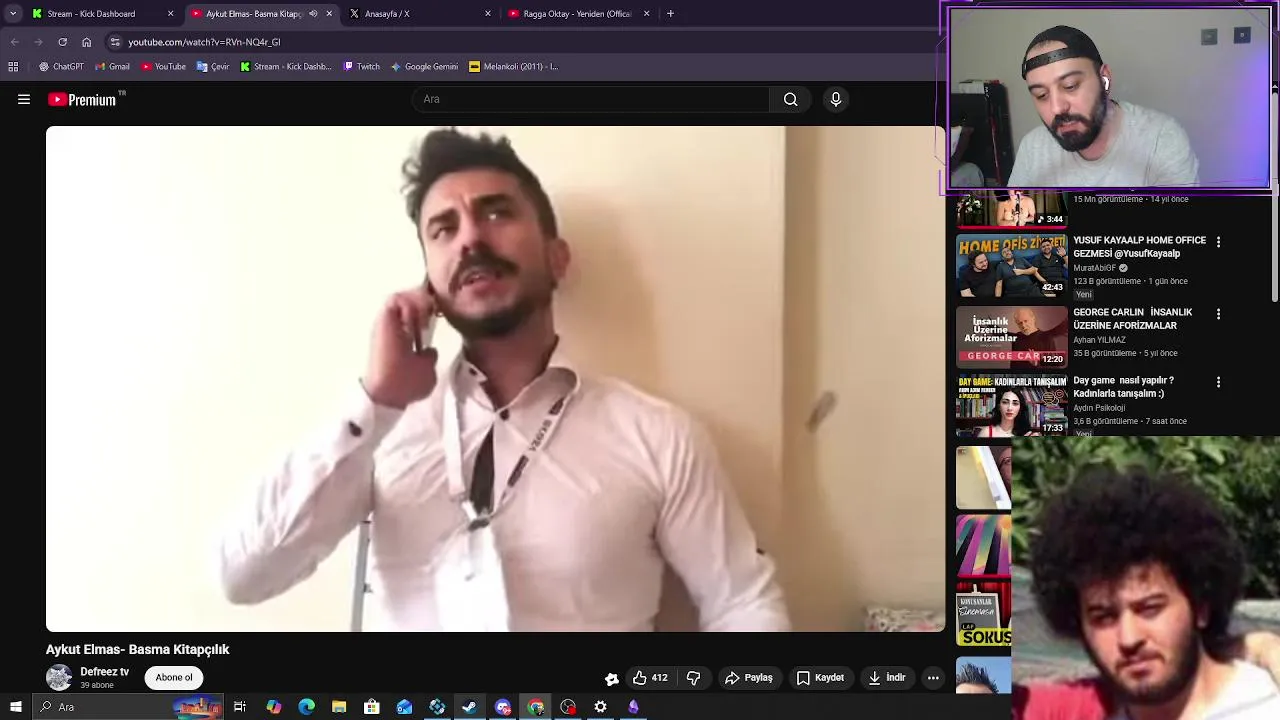Open options for GEORGE CARLIN video
This screenshot has width=1280, height=720.
pyautogui.click(x=1218, y=314)
